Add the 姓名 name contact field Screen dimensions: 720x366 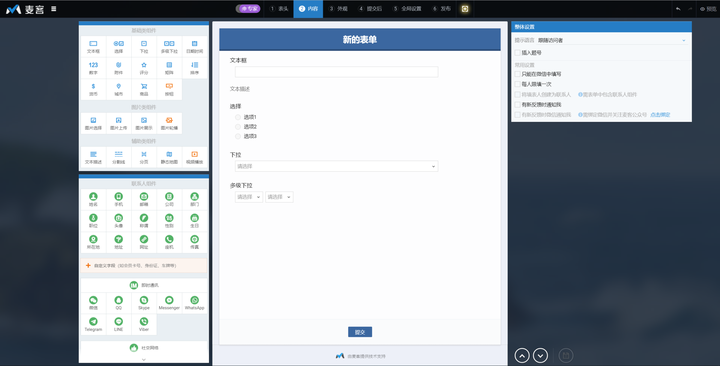tap(93, 199)
